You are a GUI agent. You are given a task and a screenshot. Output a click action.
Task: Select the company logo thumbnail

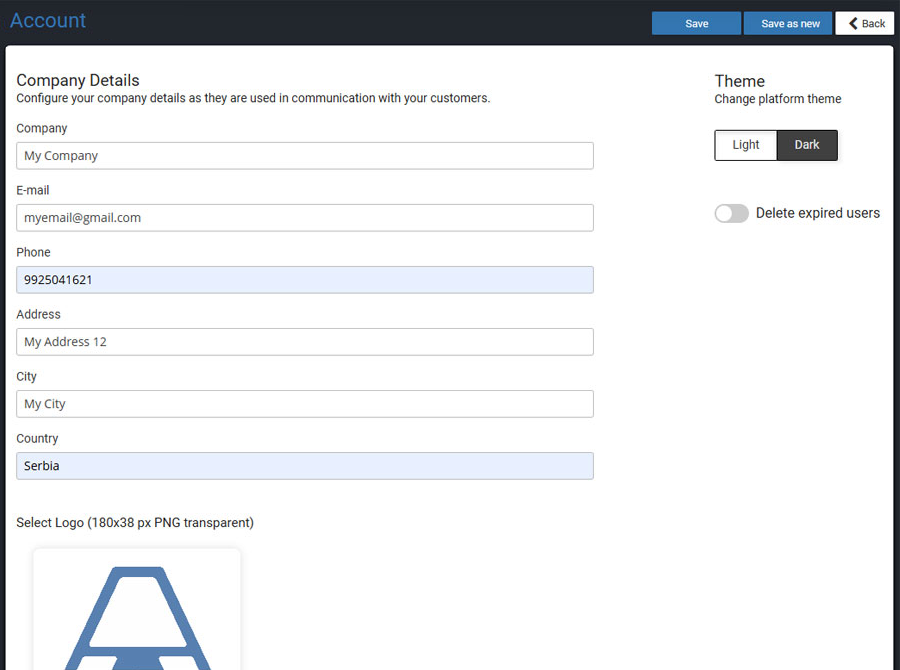click(137, 610)
